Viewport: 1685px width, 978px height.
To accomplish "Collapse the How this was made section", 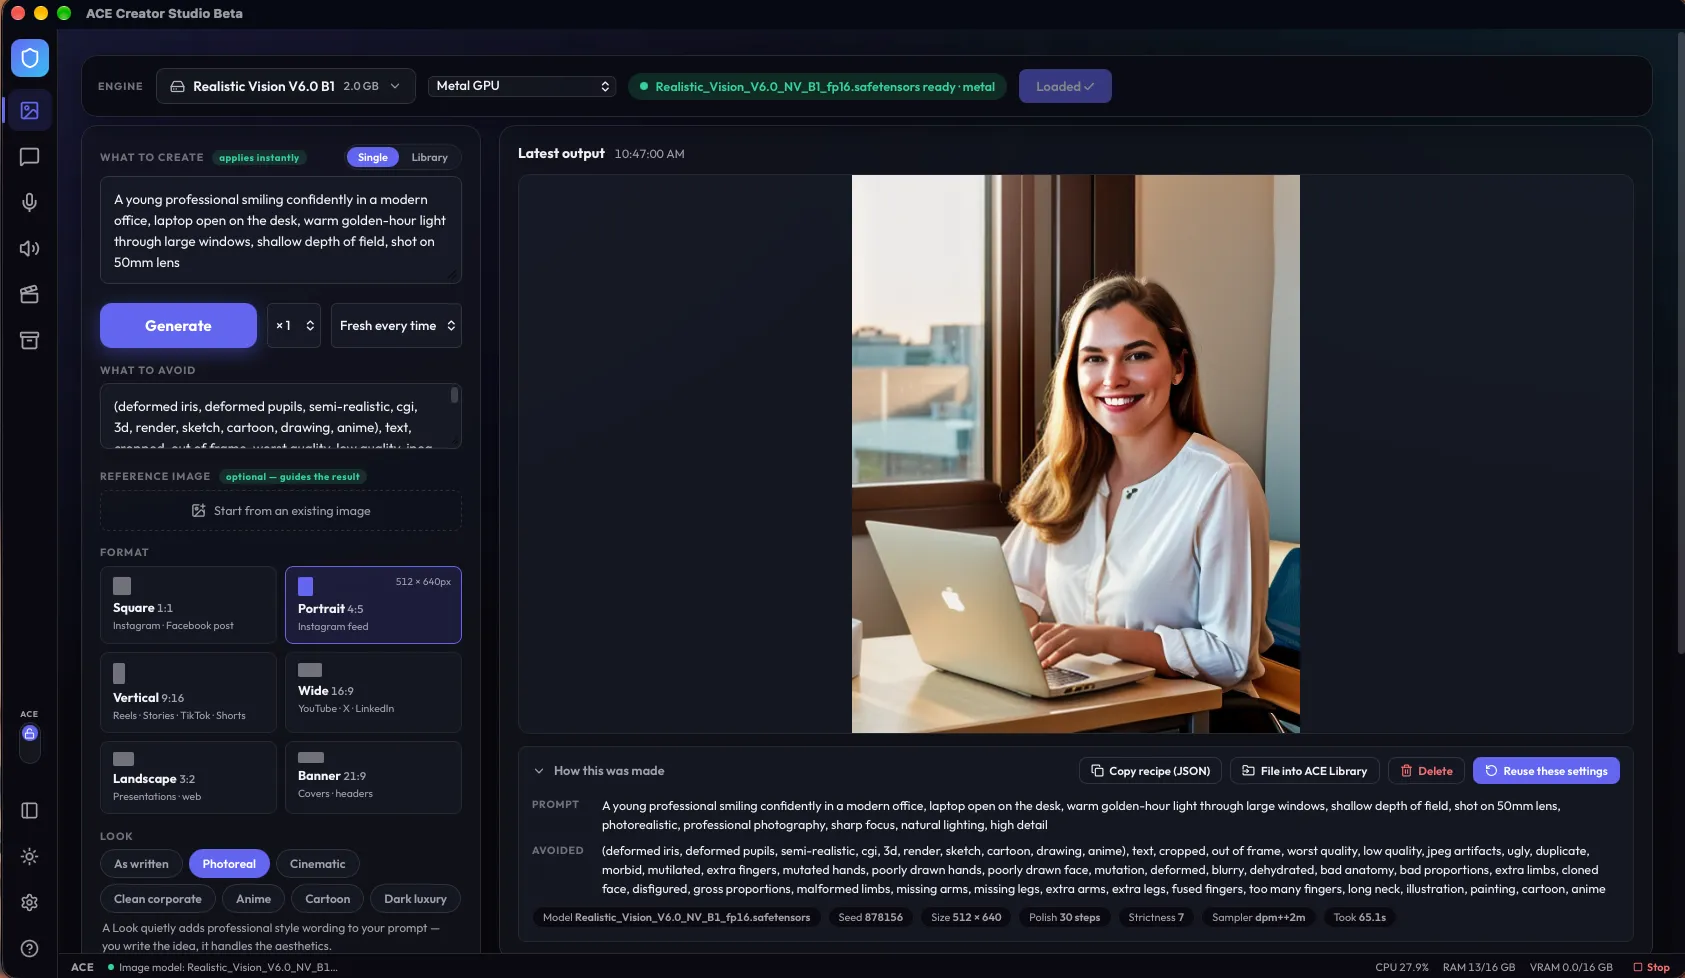I will pos(539,771).
